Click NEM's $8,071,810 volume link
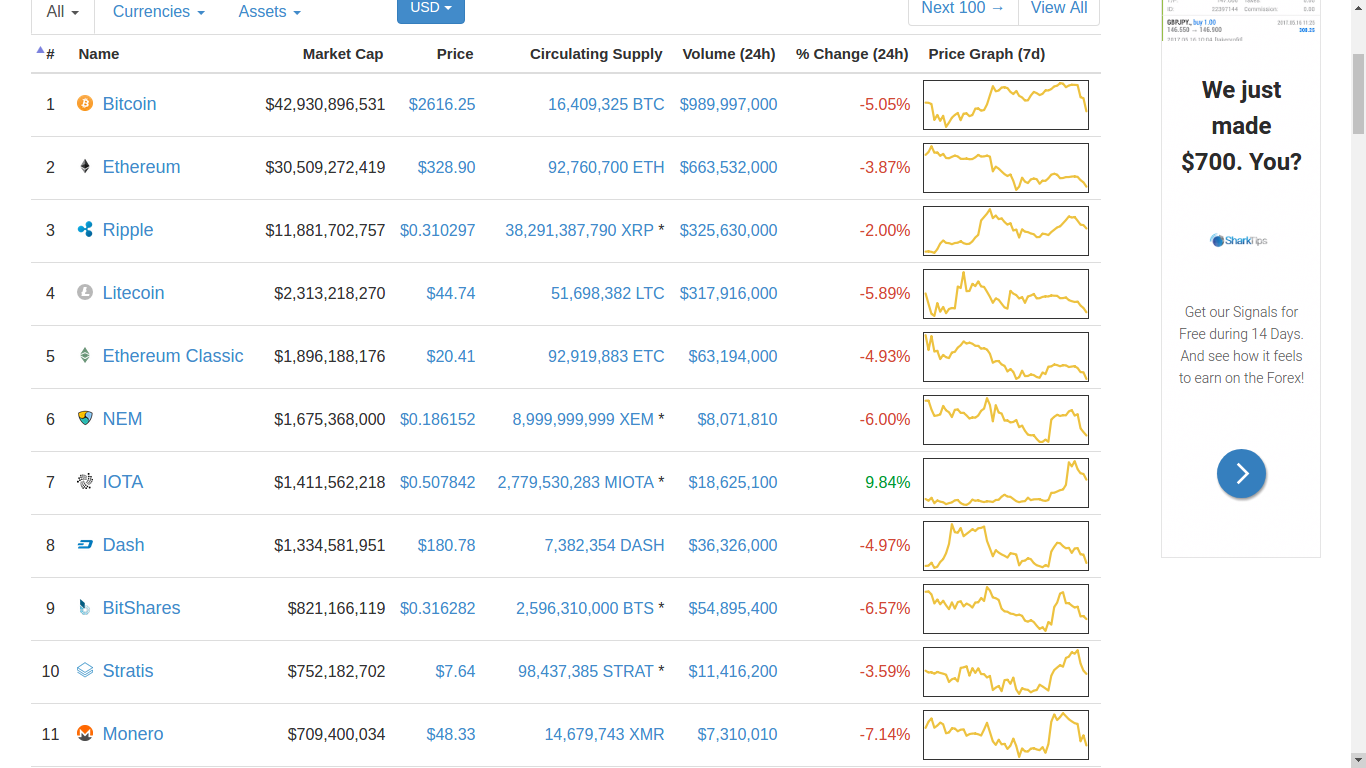This screenshot has height=768, width=1366. pos(737,419)
